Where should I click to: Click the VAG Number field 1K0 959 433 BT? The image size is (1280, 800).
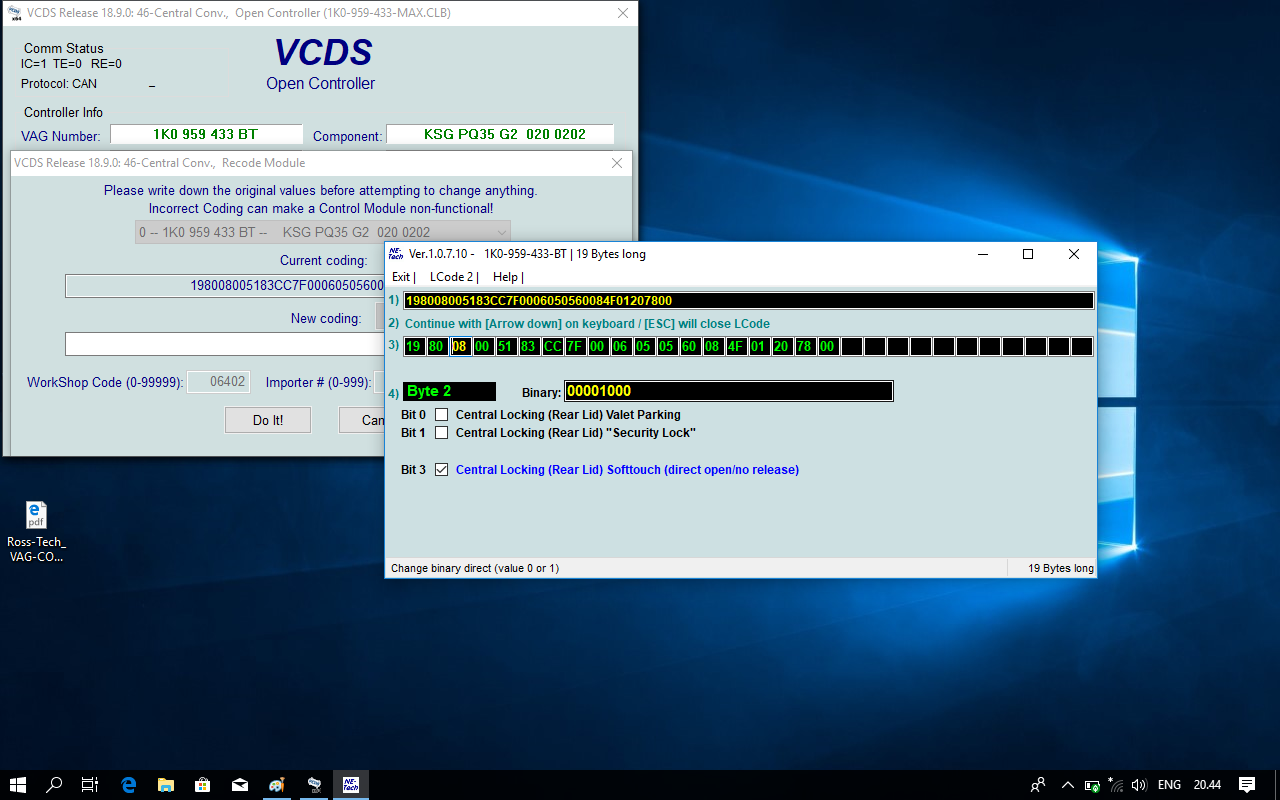point(206,134)
